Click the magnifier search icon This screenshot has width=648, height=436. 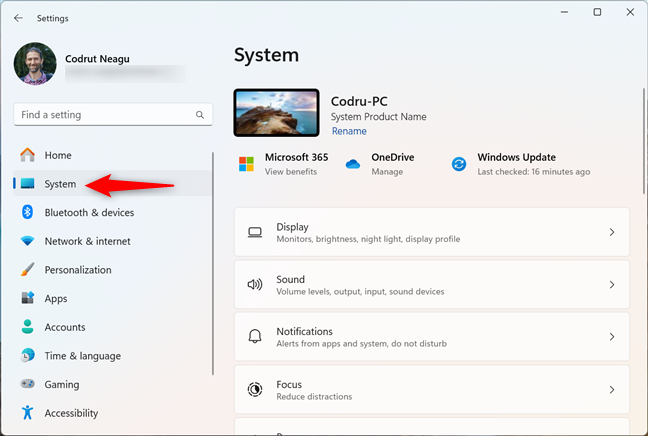click(200, 115)
